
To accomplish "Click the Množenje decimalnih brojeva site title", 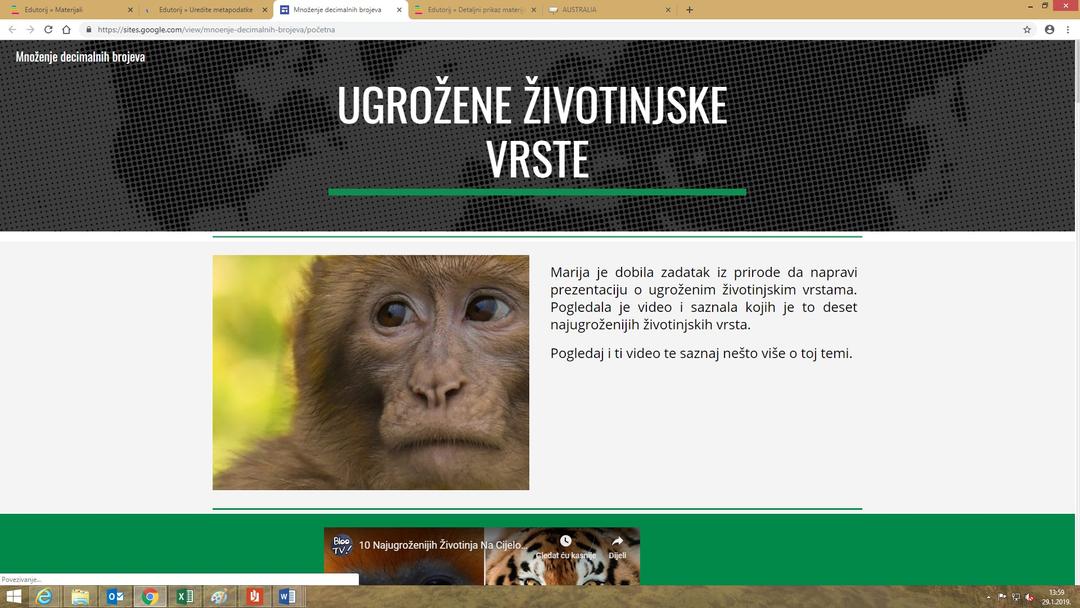I will pos(80,57).
